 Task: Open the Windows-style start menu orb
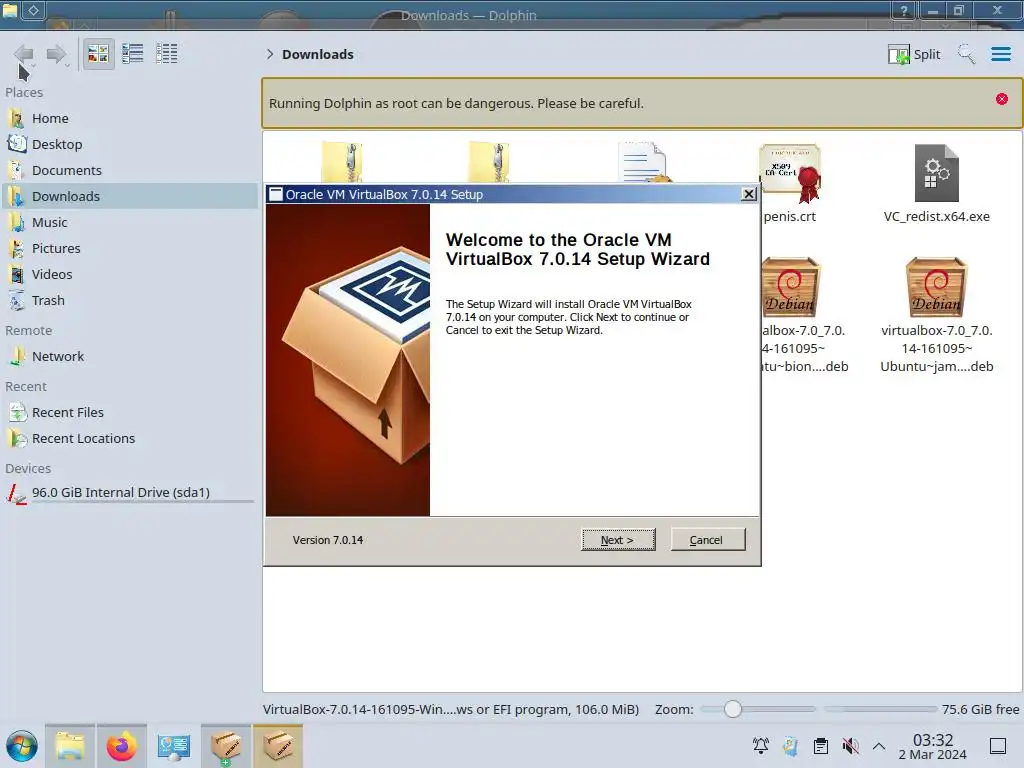22,746
